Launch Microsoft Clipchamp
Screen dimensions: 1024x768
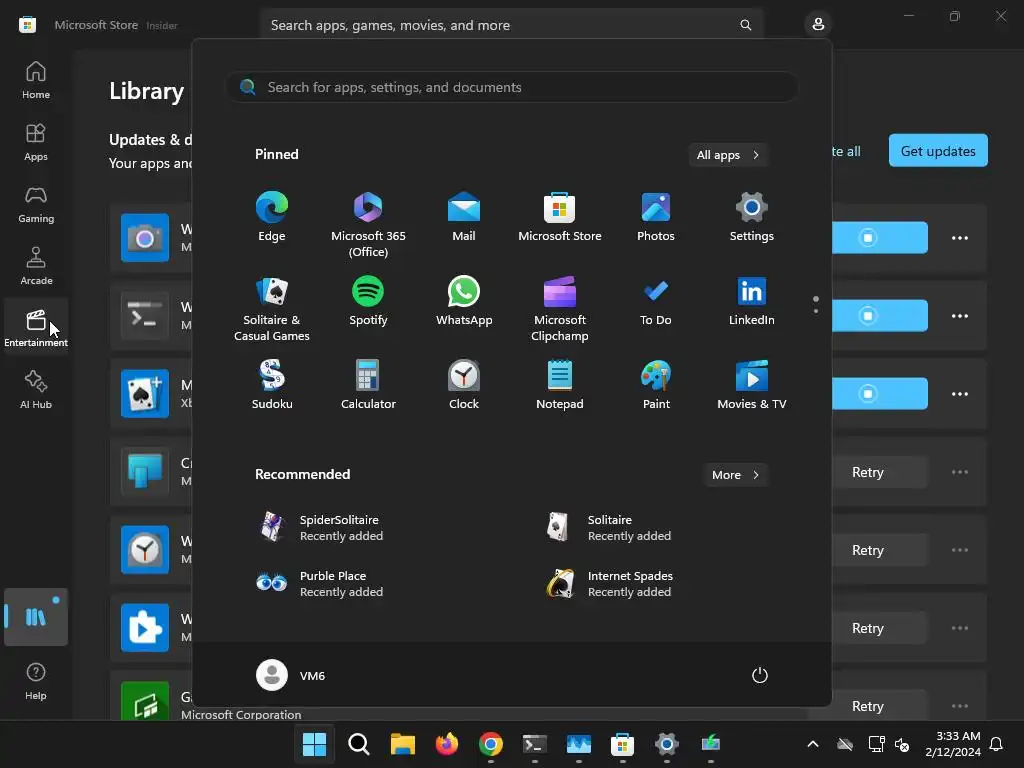(560, 308)
